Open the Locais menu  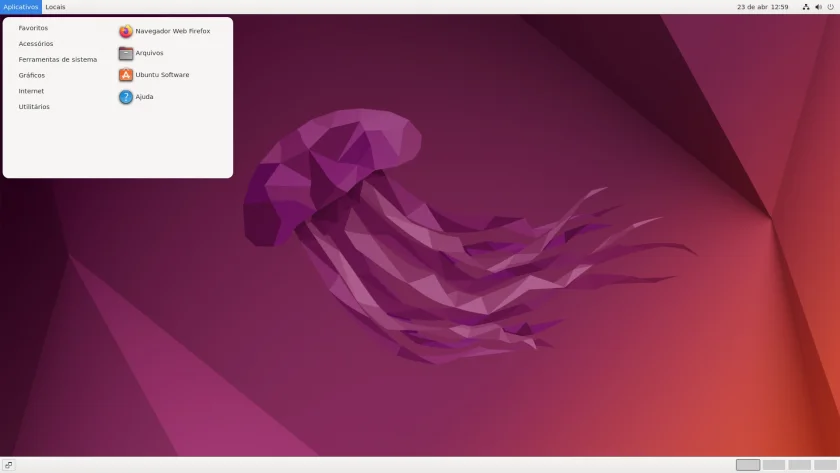point(55,7)
